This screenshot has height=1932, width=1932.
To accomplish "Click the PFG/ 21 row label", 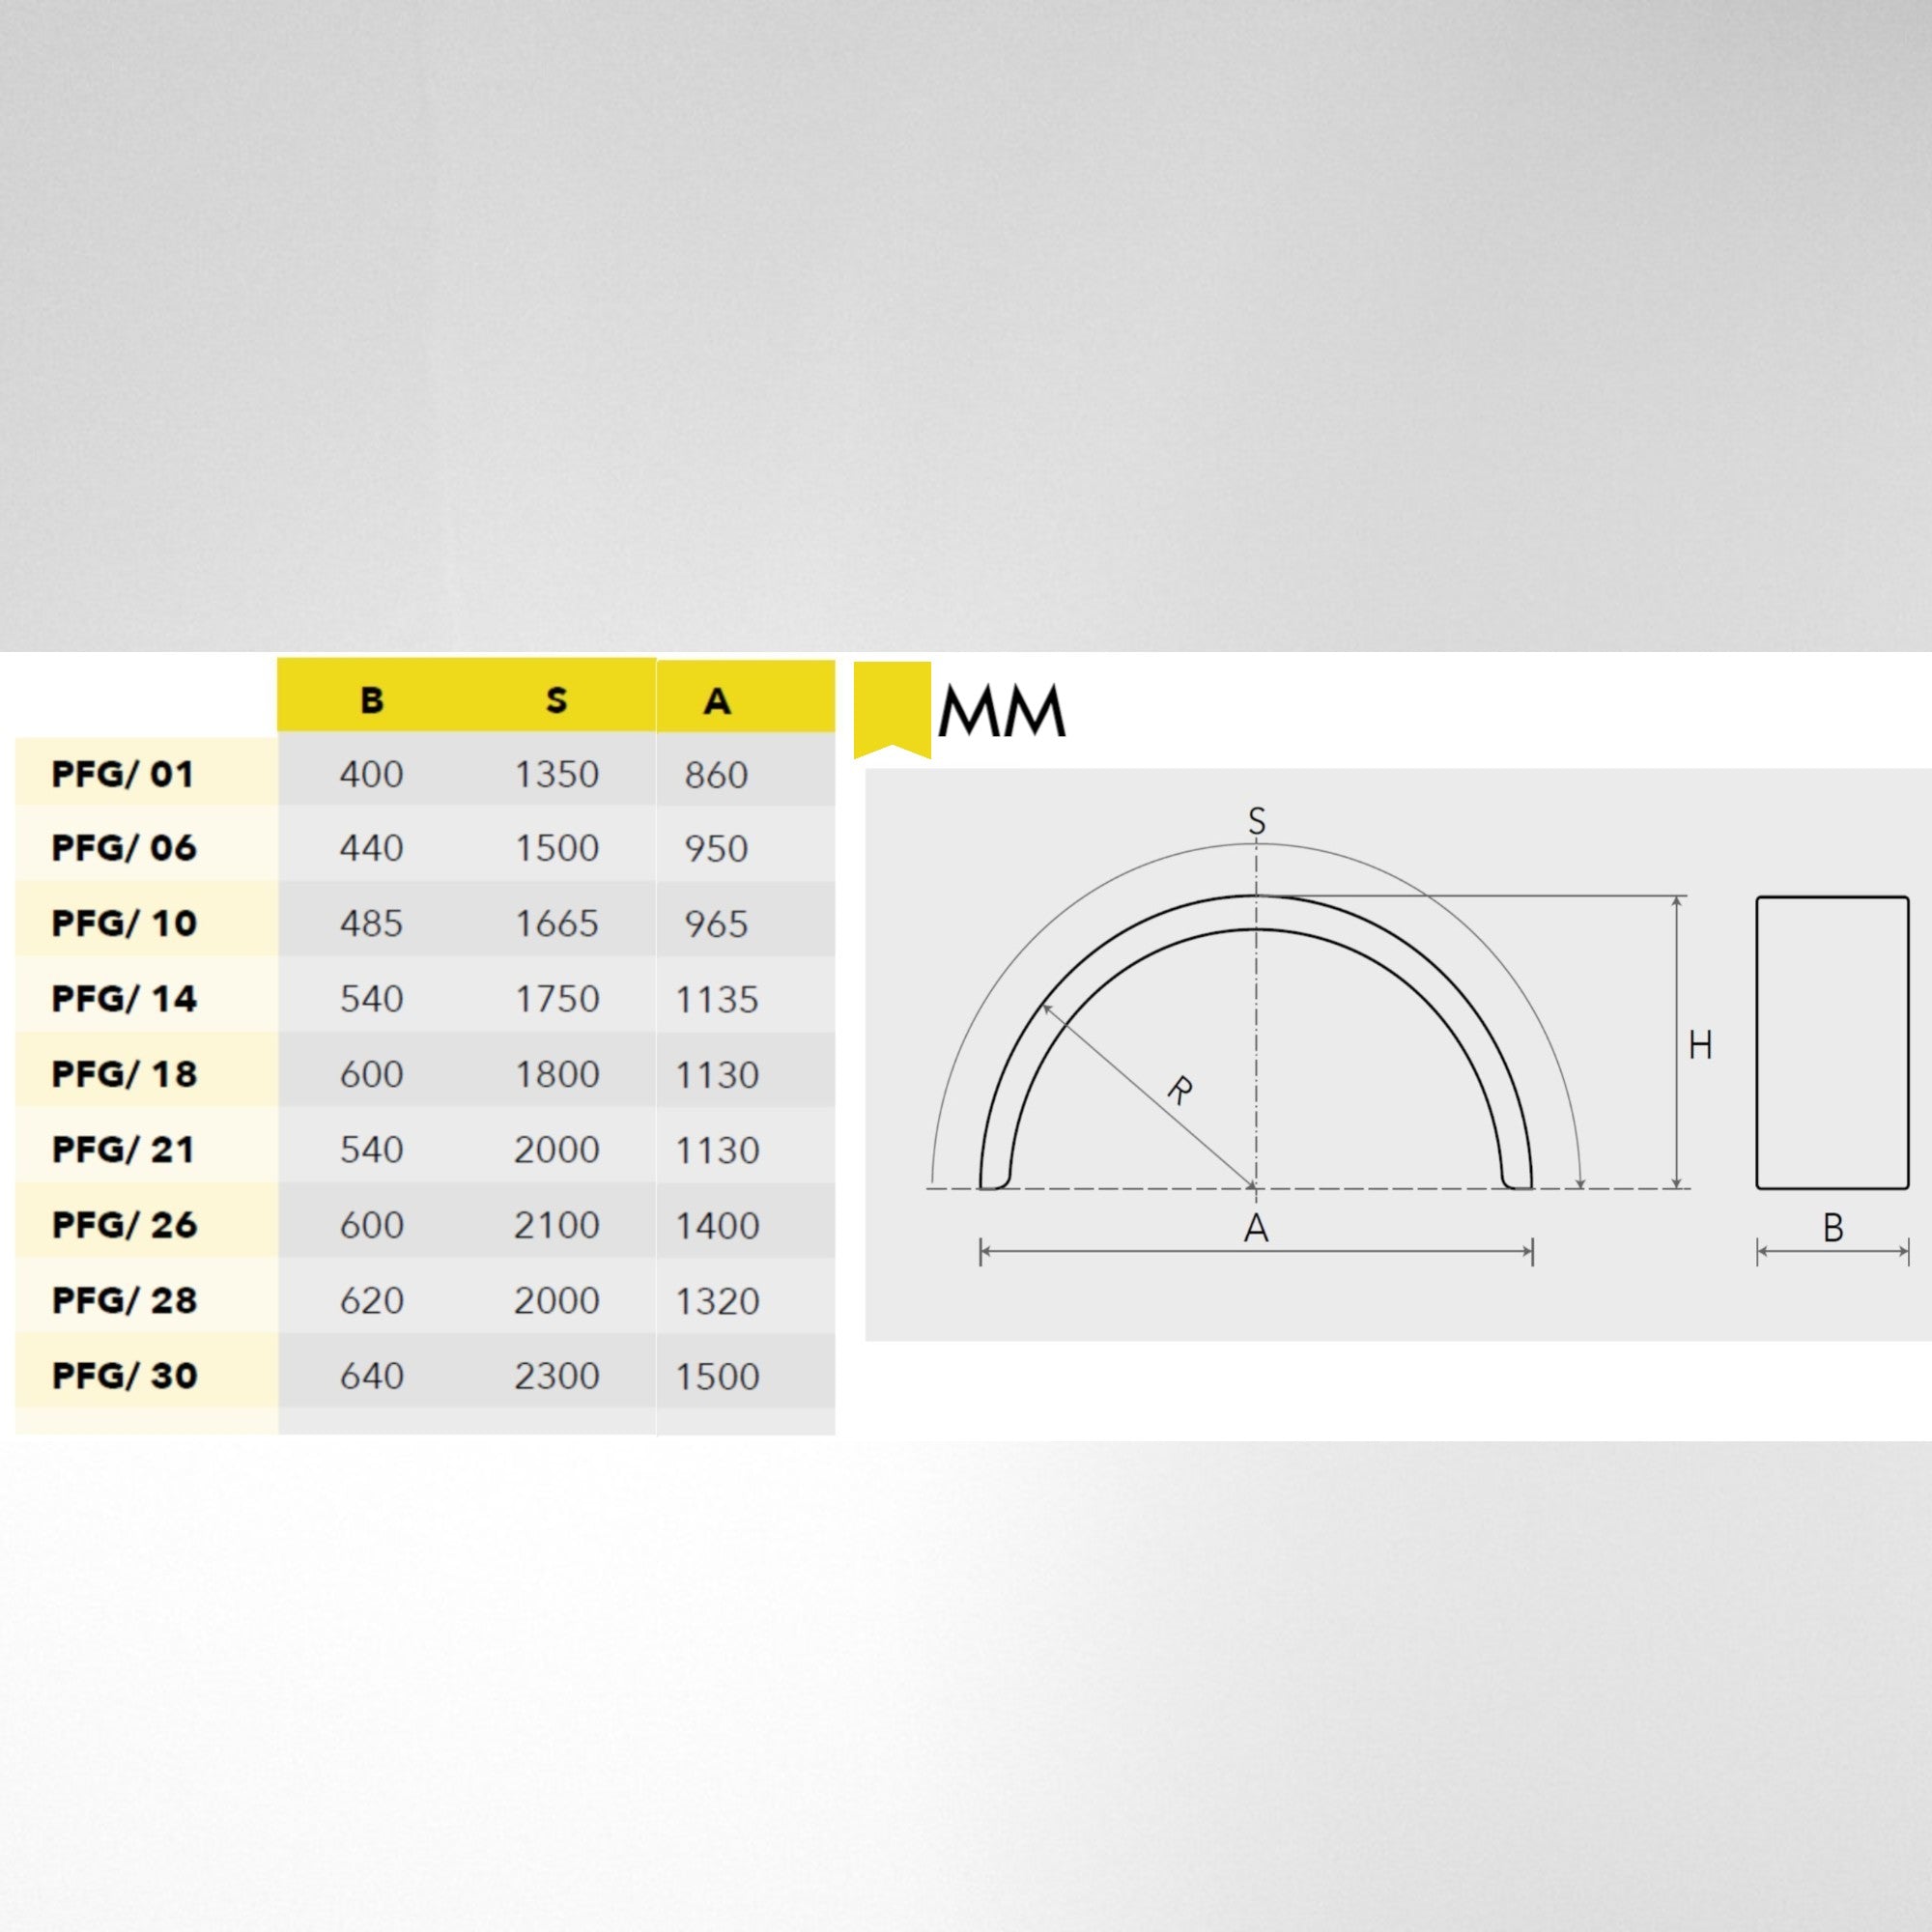I will 122,1149.
